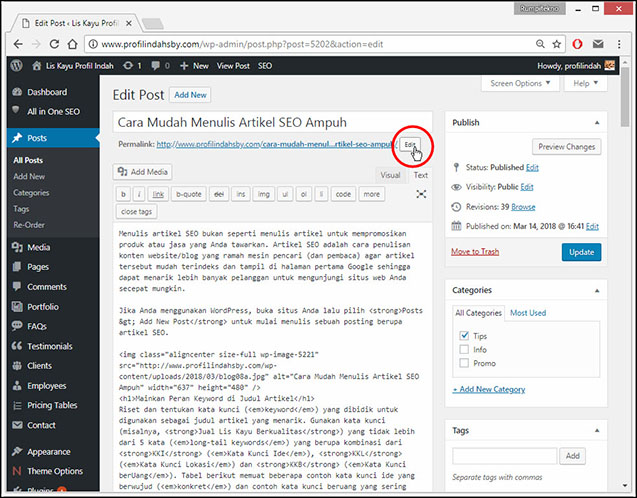
Task: Switch to the Visual editor tab
Action: click(390, 175)
